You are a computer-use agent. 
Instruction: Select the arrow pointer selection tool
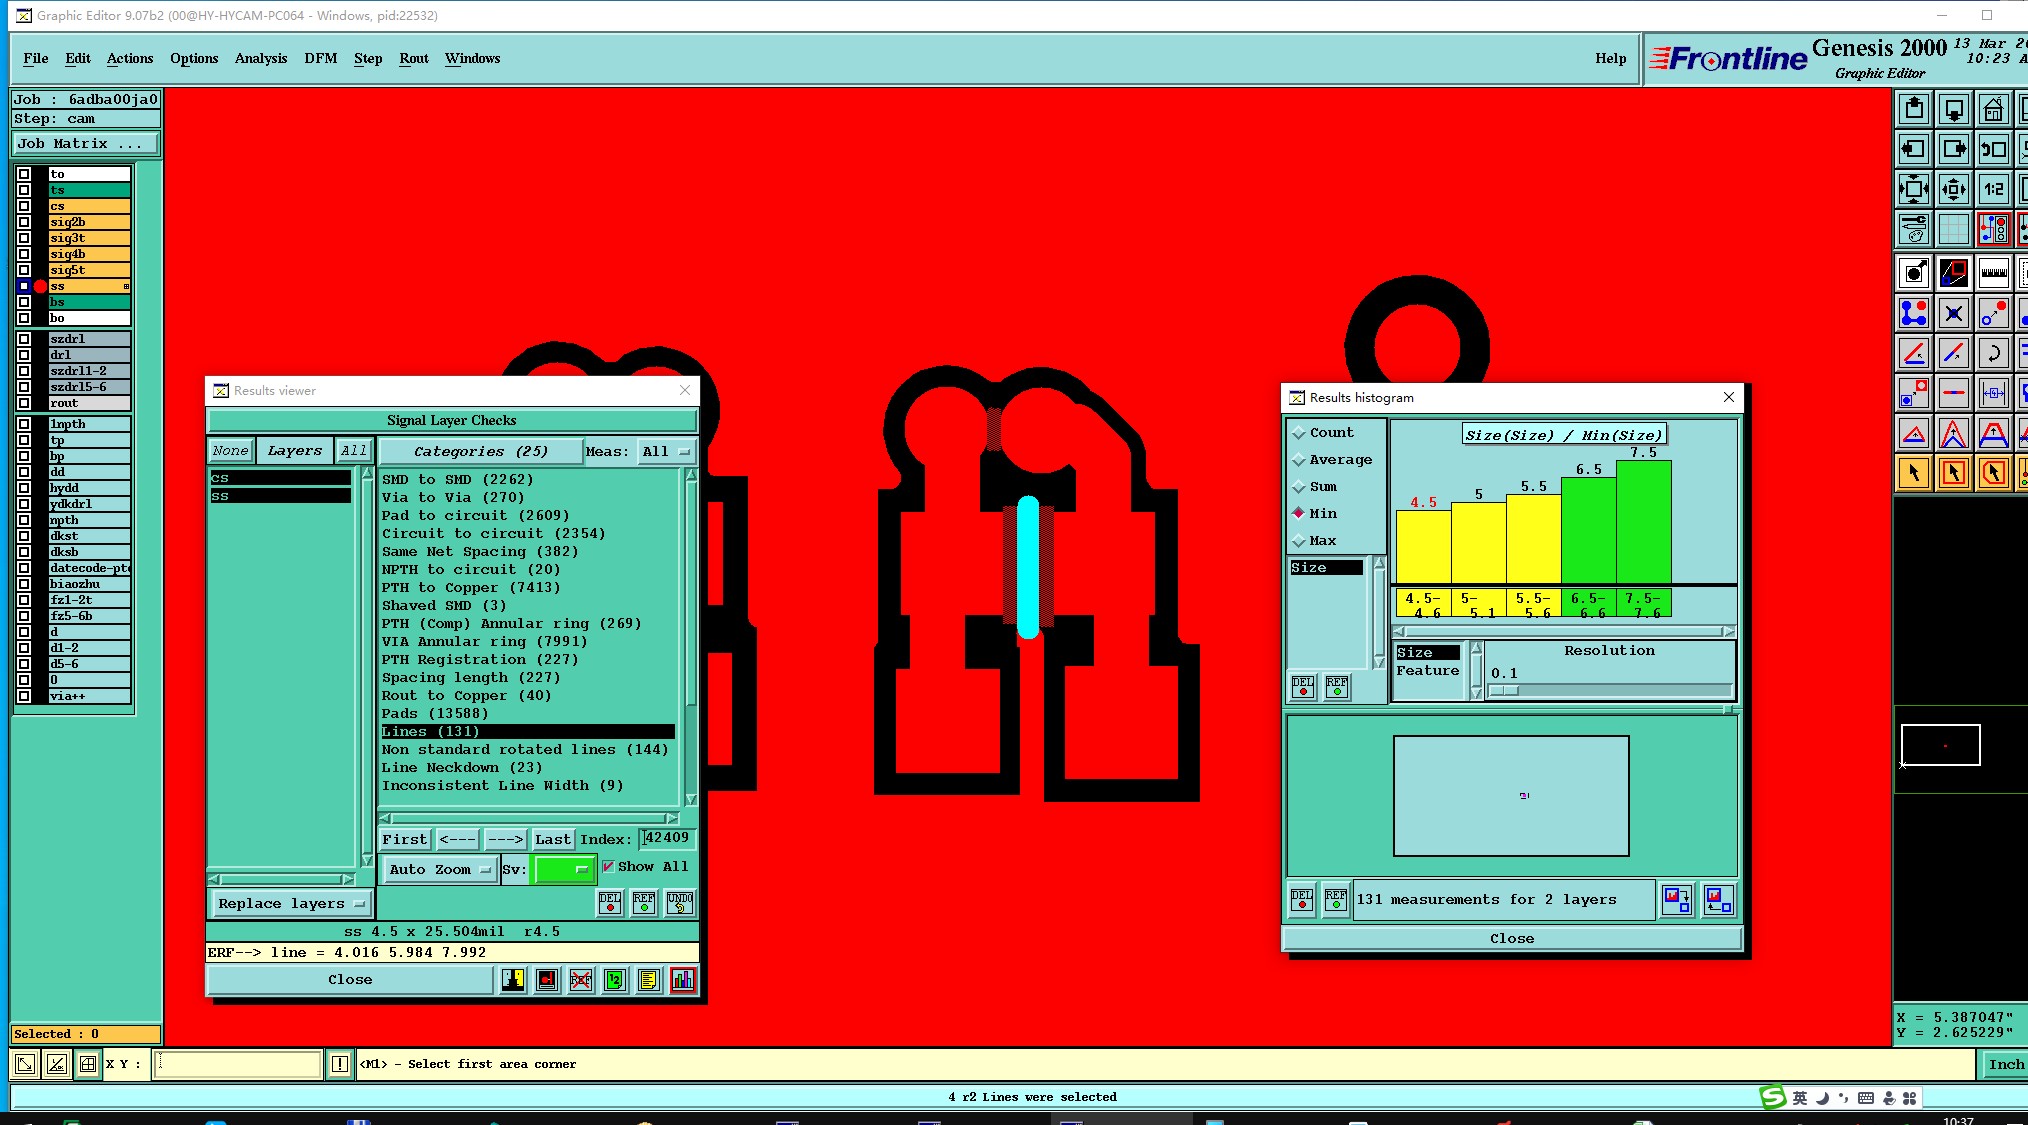[1913, 473]
